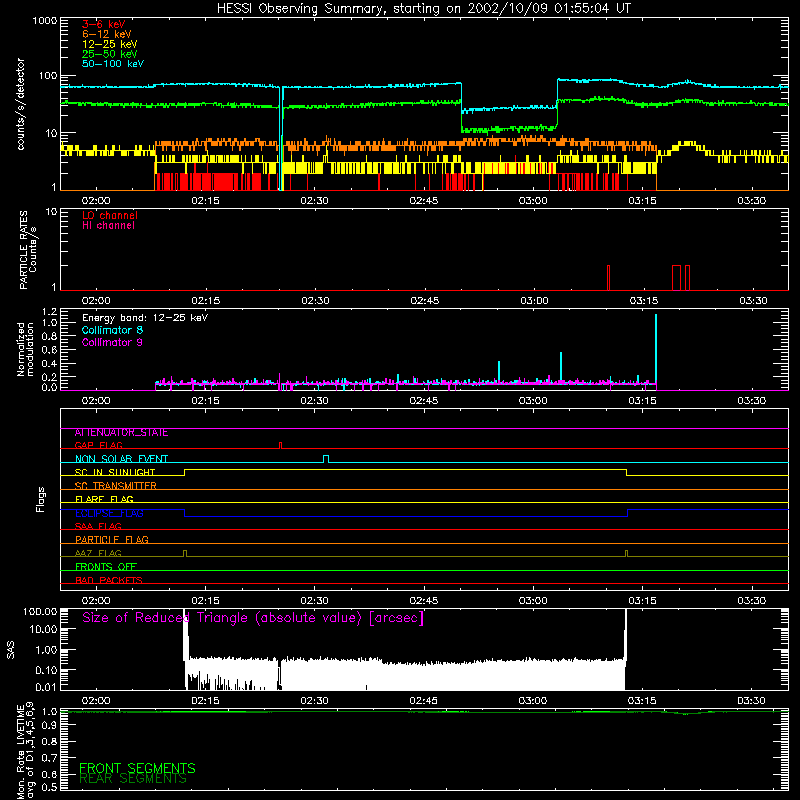
Task: Click the LO channel legend label
Action: 110,215
